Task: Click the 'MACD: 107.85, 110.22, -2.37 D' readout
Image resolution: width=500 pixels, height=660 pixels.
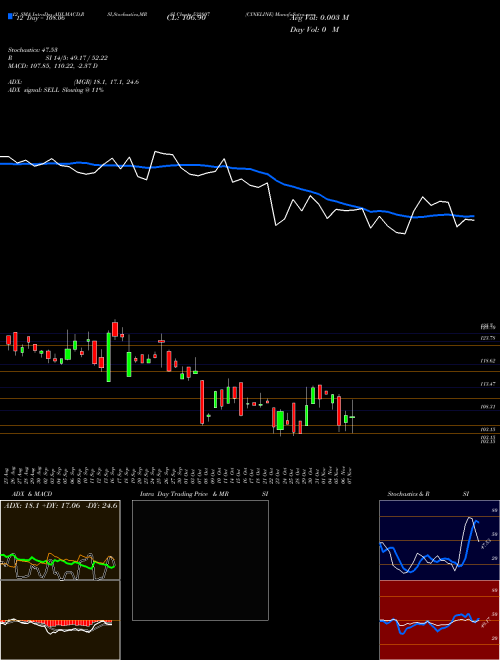Action: [53, 66]
